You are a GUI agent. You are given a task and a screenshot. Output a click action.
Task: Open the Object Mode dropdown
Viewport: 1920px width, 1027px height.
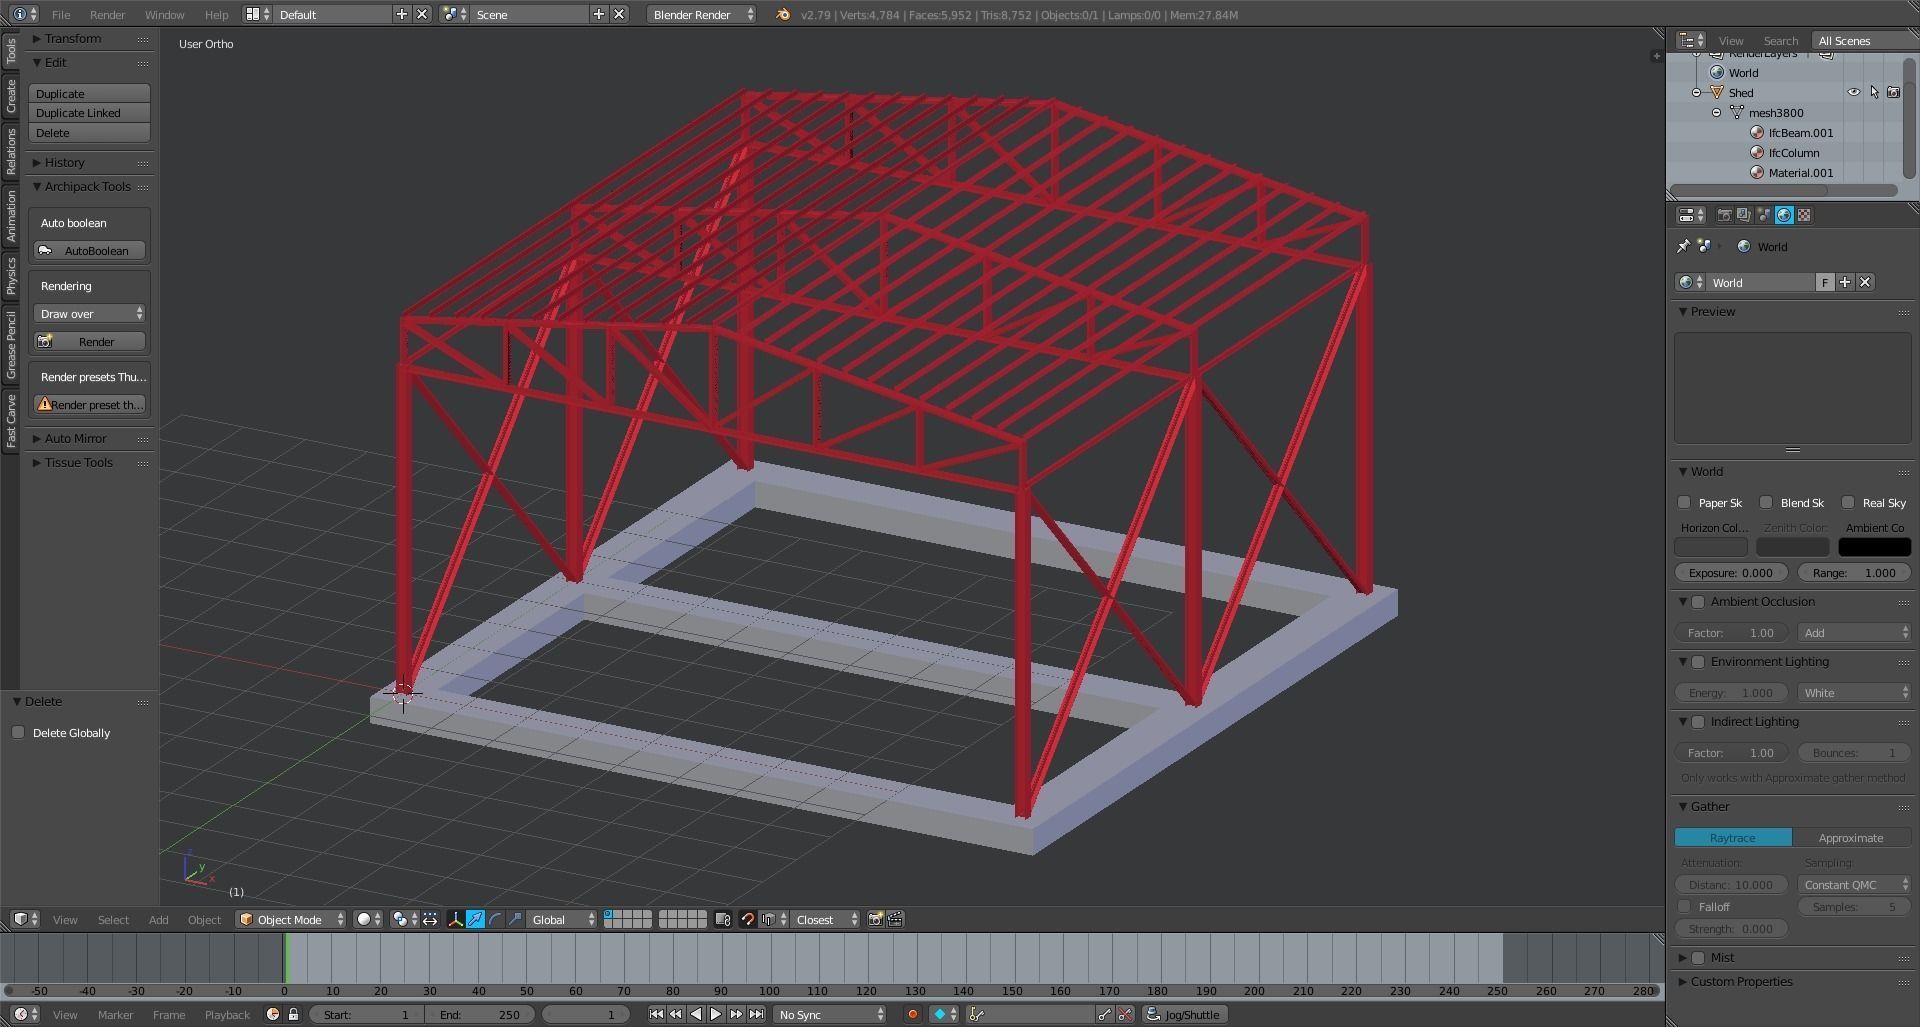coord(291,919)
